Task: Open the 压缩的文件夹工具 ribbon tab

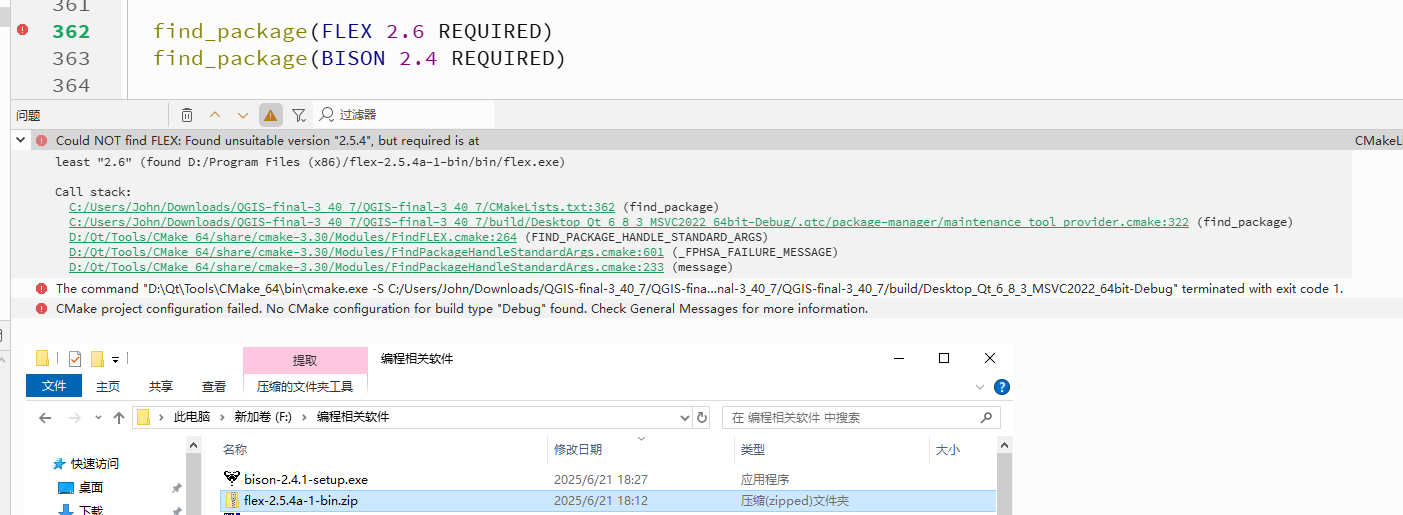Action: coord(305,386)
